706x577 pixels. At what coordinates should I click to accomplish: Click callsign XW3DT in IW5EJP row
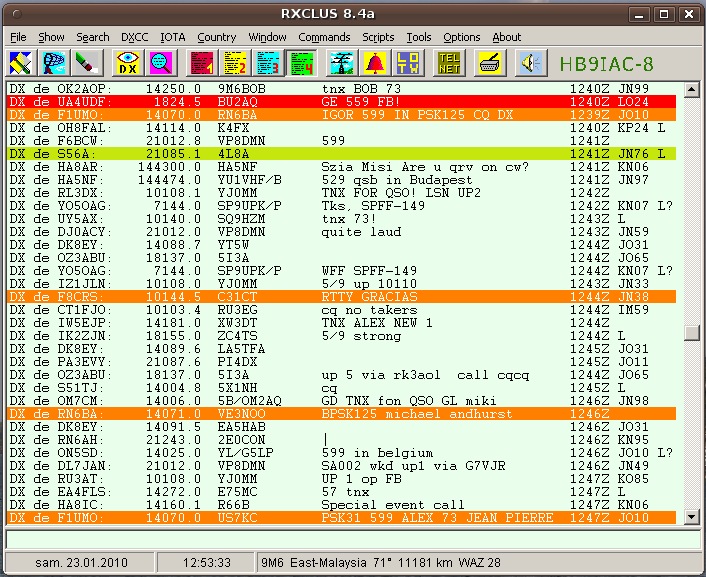point(237,323)
